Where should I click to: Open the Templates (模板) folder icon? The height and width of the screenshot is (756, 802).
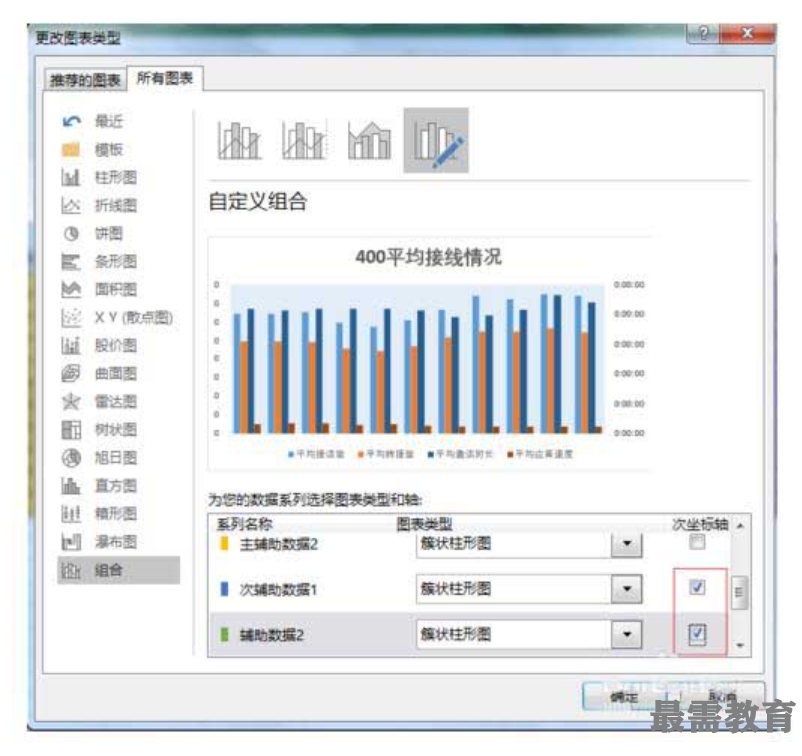point(71,149)
